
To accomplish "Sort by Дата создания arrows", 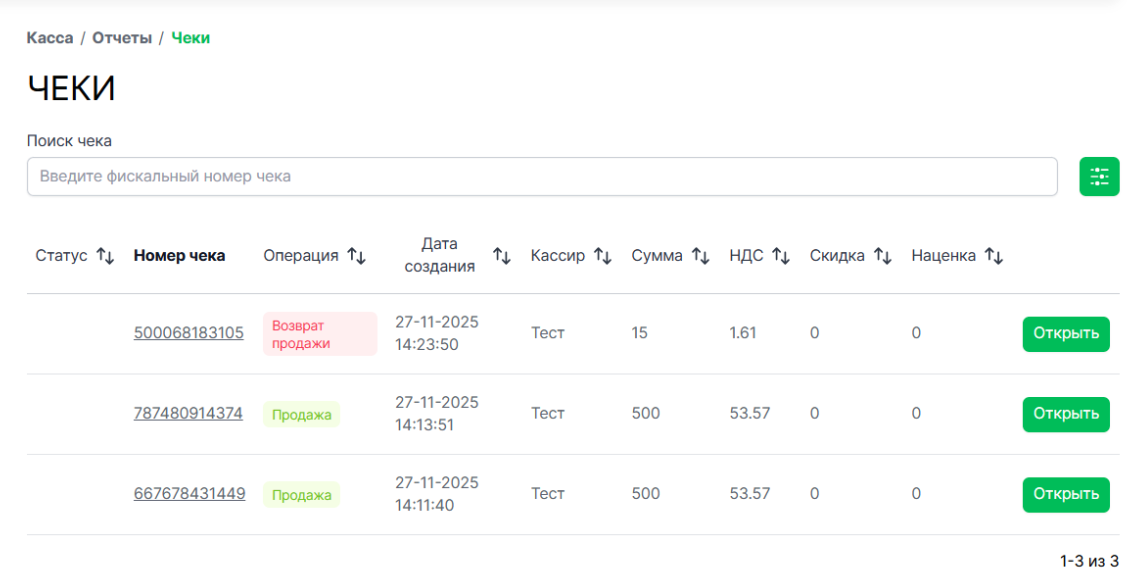I will [502, 256].
